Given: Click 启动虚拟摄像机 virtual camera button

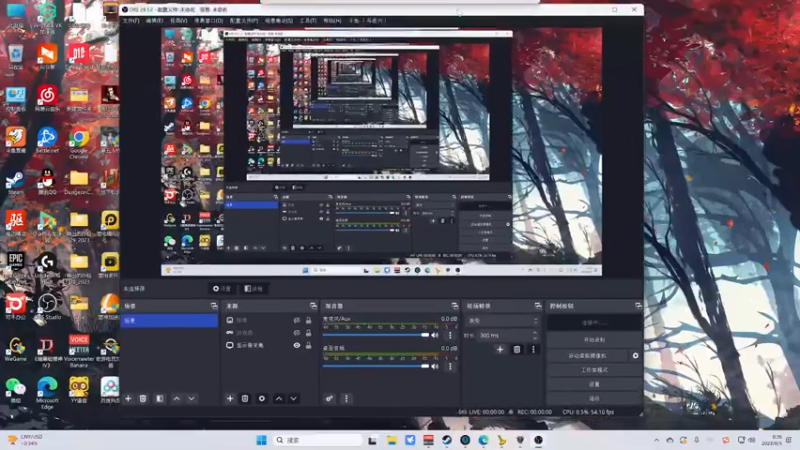Looking at the screenshot, I should pyautogui.click(x=588, y=356).
